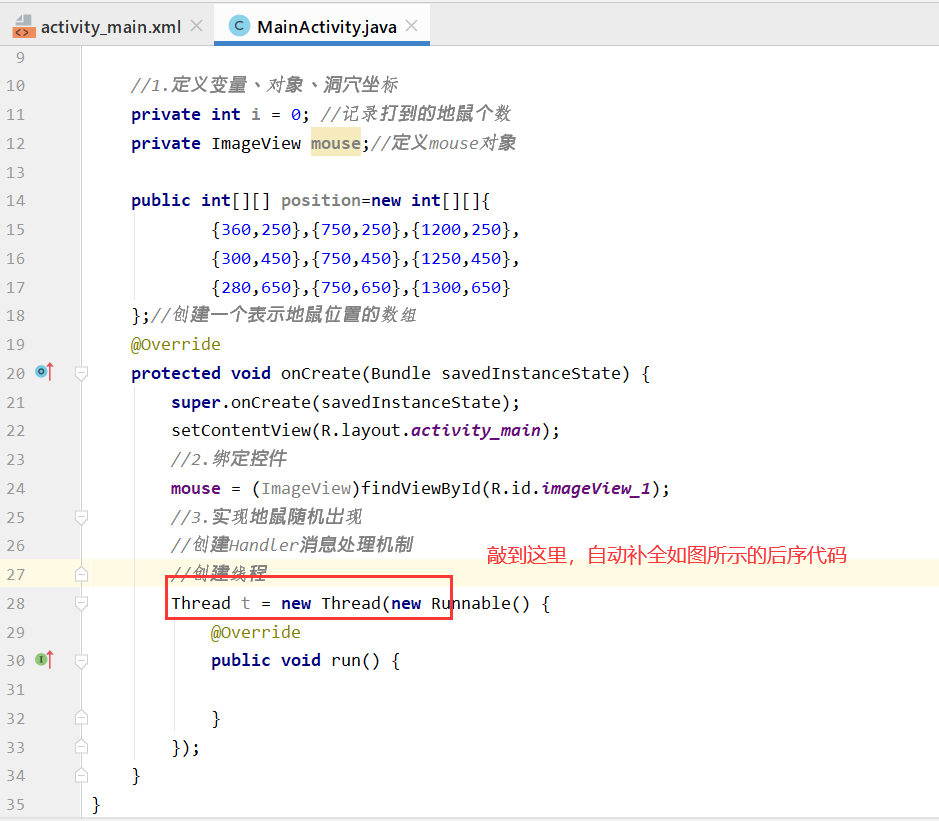This screenshot has width=939, height=821.
Task: Click the implements gutter icon on line 30
Action: coord(44,660)
